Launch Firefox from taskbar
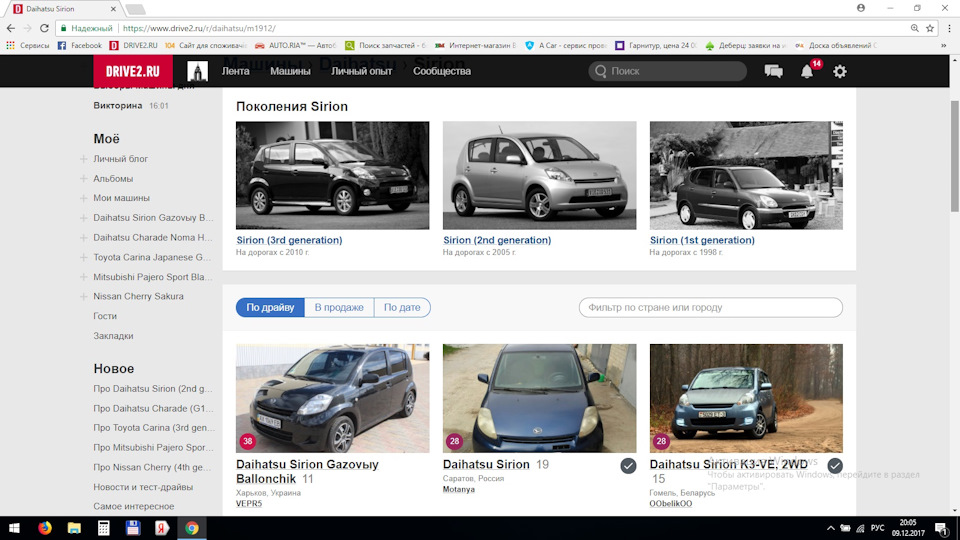 tap(45, 528)
